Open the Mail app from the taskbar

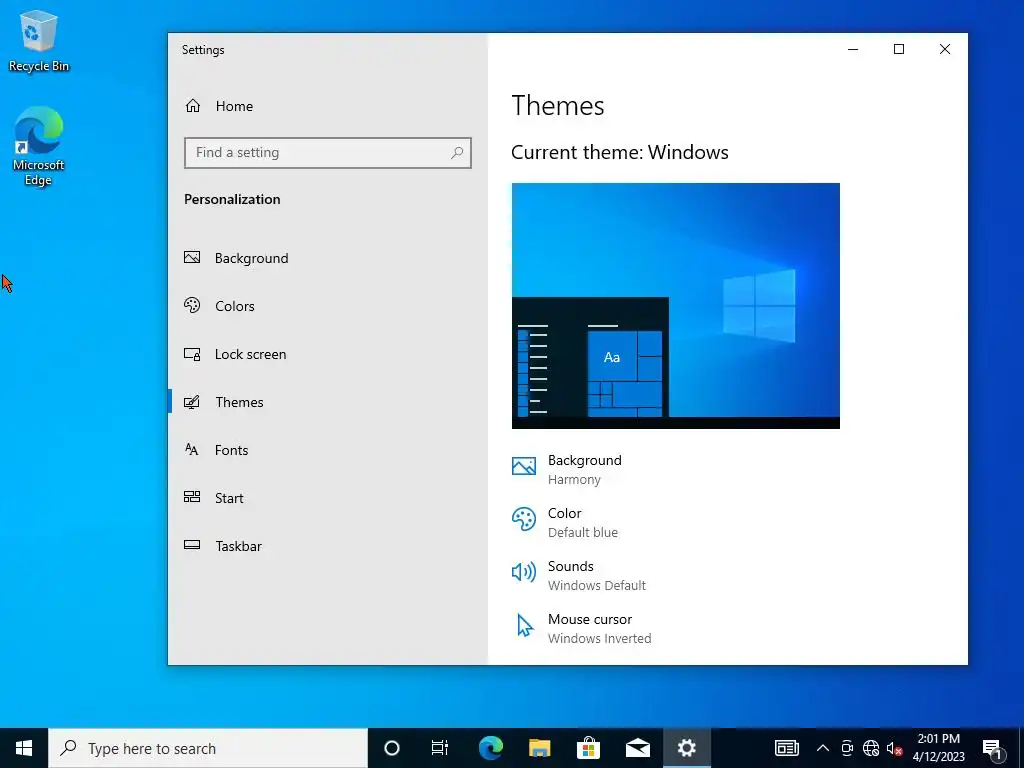click(x=637, y=748)
